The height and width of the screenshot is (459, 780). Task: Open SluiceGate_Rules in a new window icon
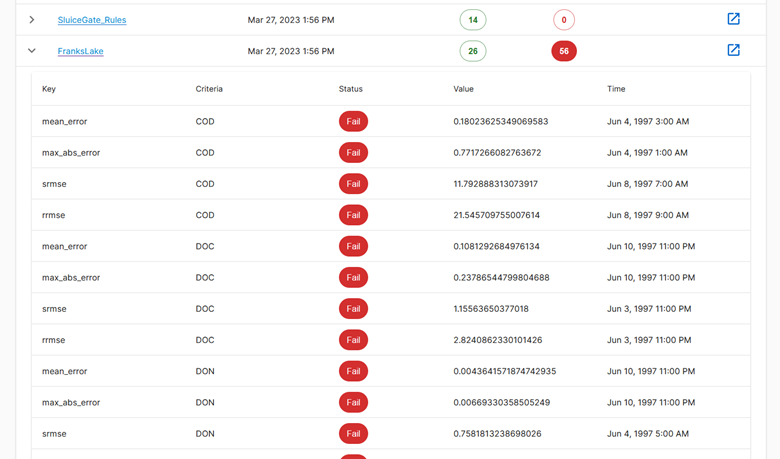tap(733, 19)
